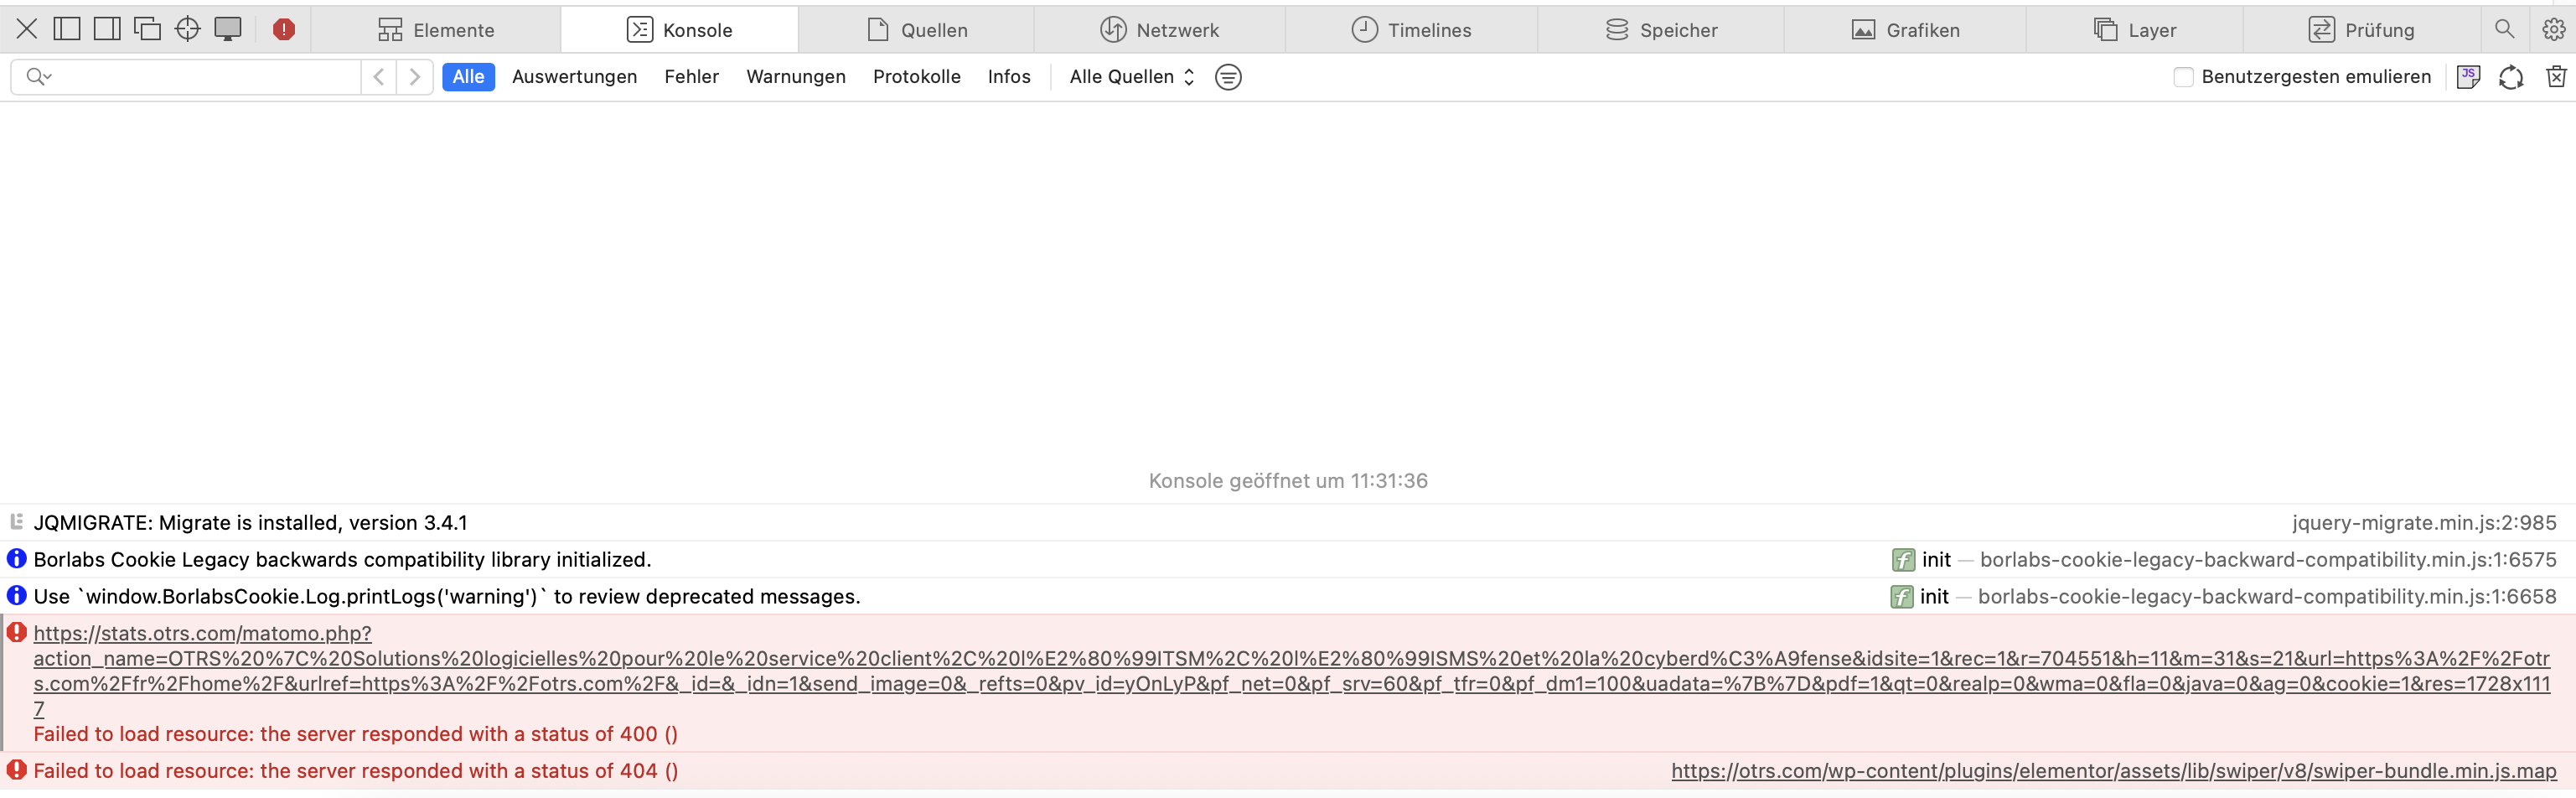
Task: Click the red error indicator badge
Action: coord(284,29)
